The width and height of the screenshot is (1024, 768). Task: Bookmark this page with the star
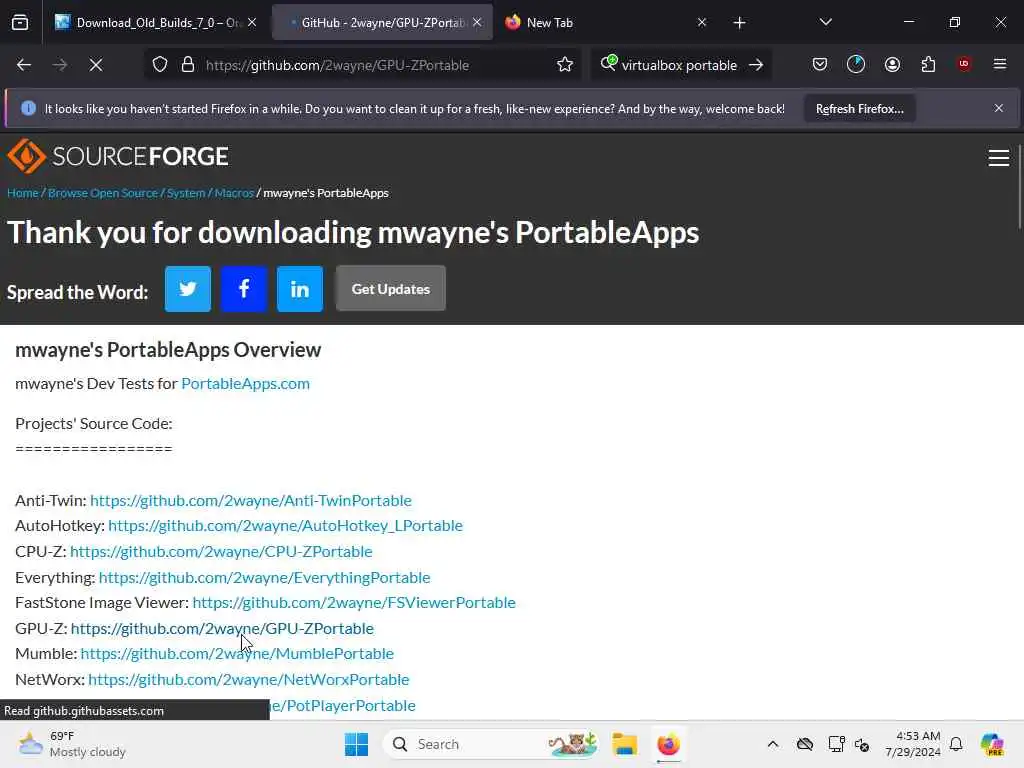(x=565, y=65)
